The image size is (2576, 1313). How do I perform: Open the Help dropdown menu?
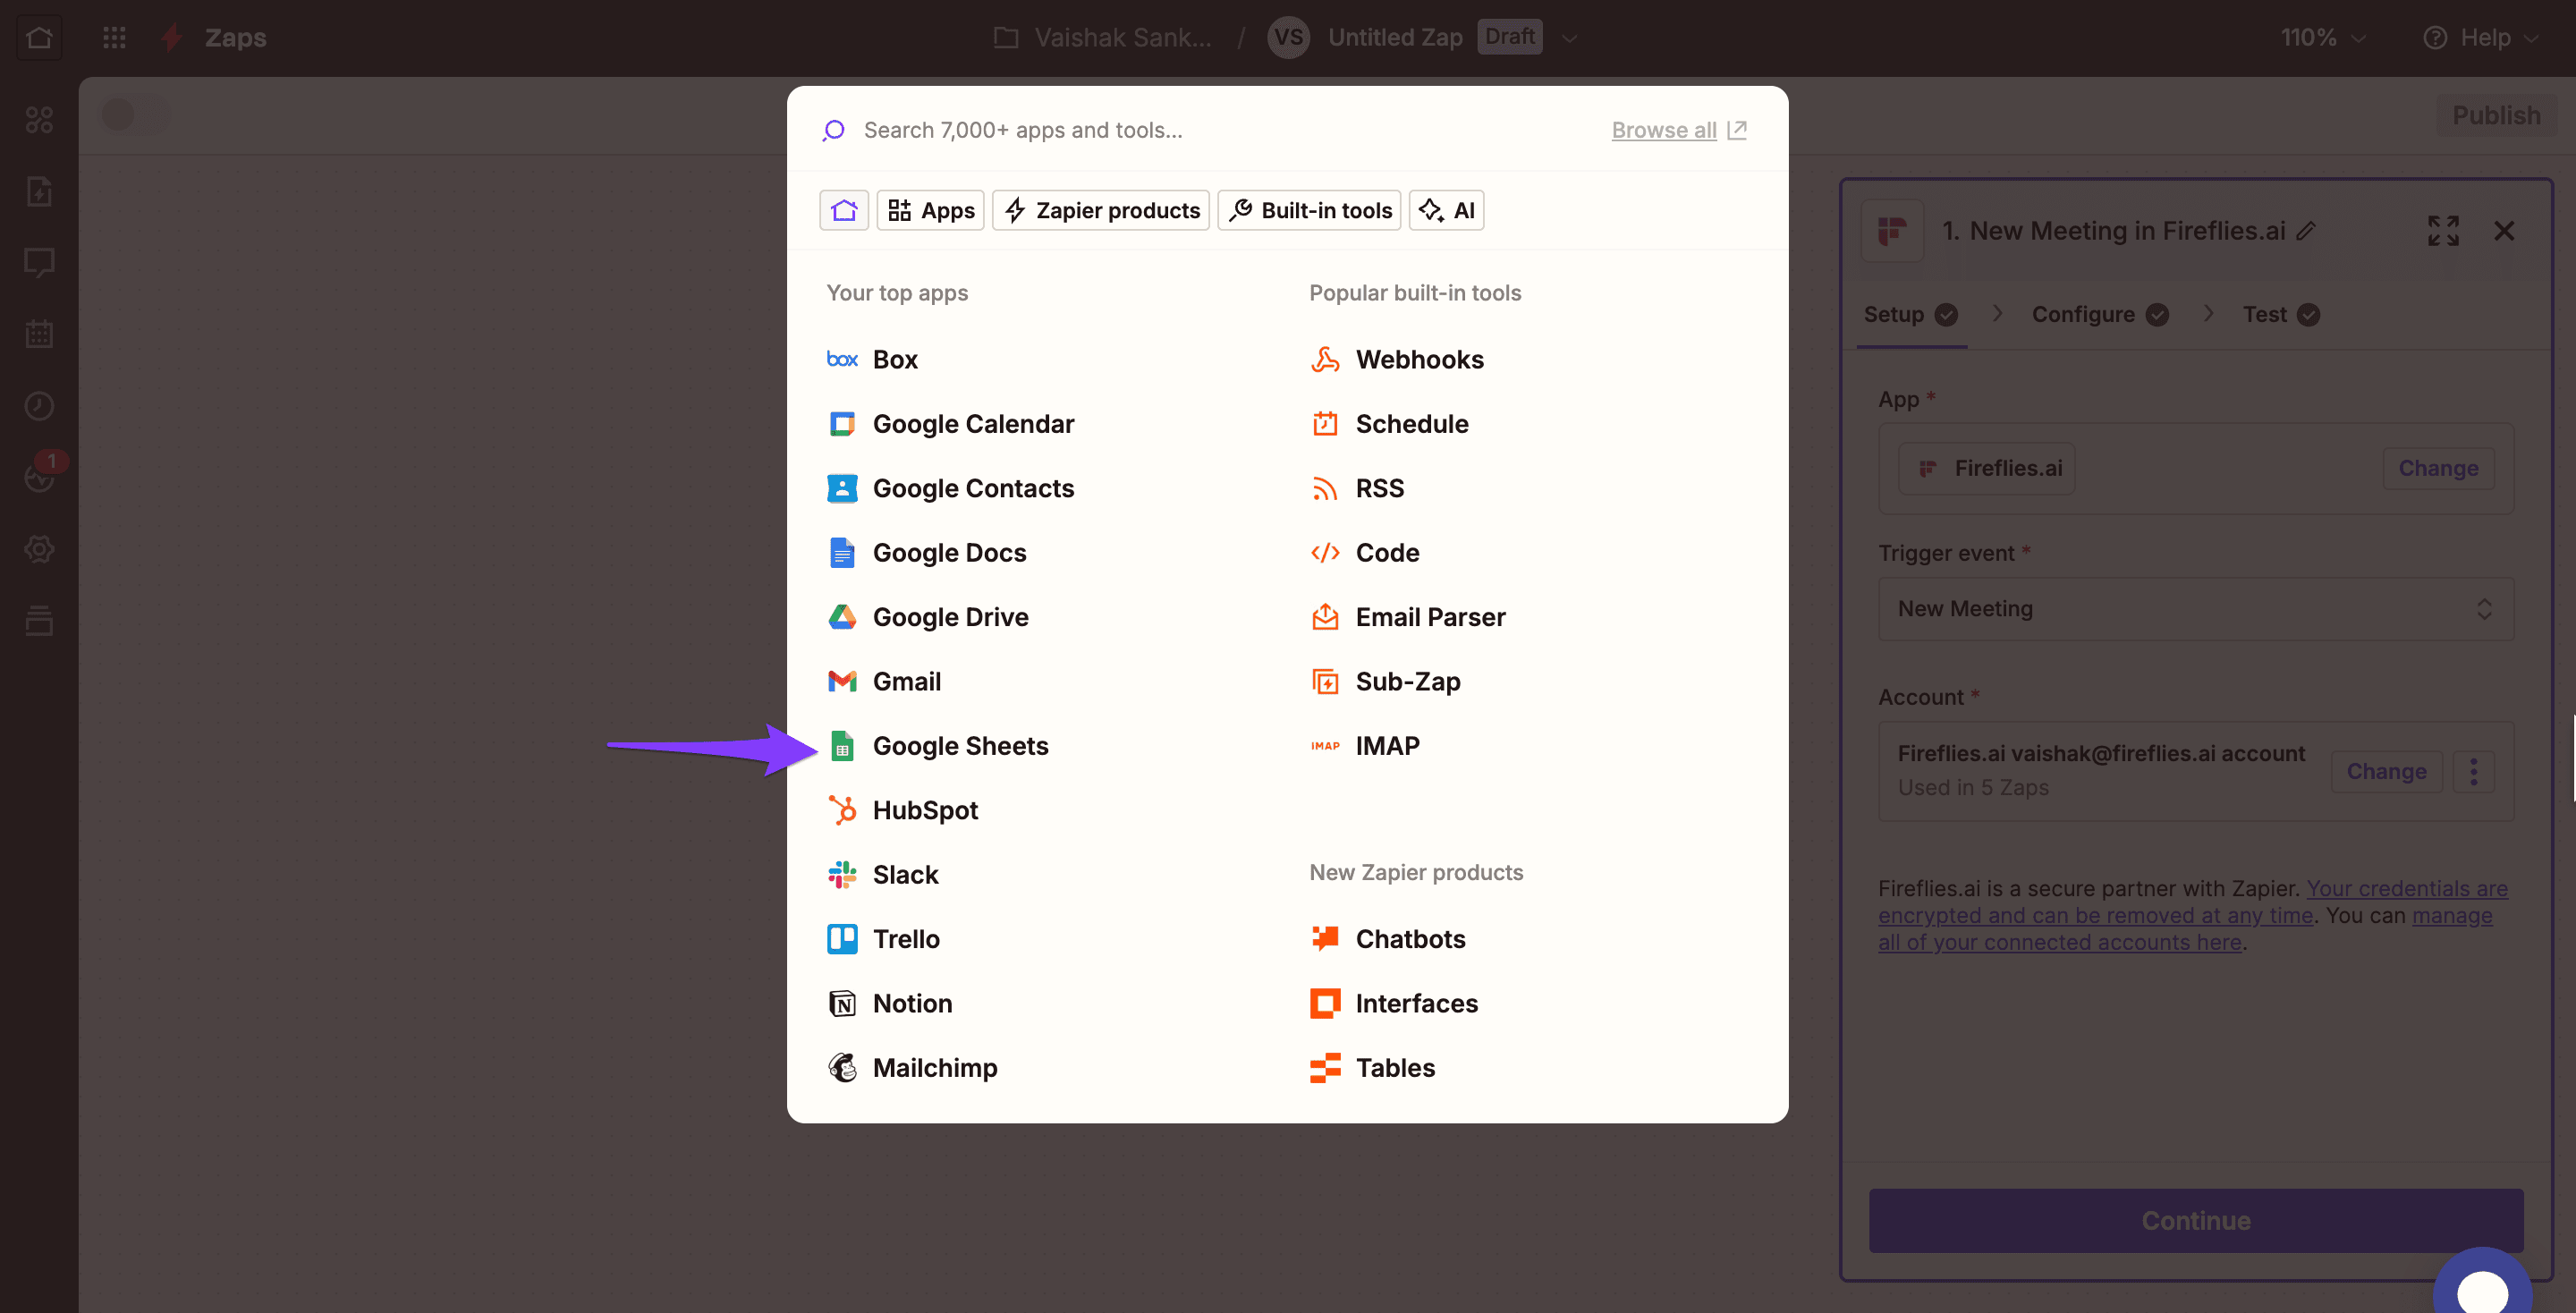(2481, 37)
